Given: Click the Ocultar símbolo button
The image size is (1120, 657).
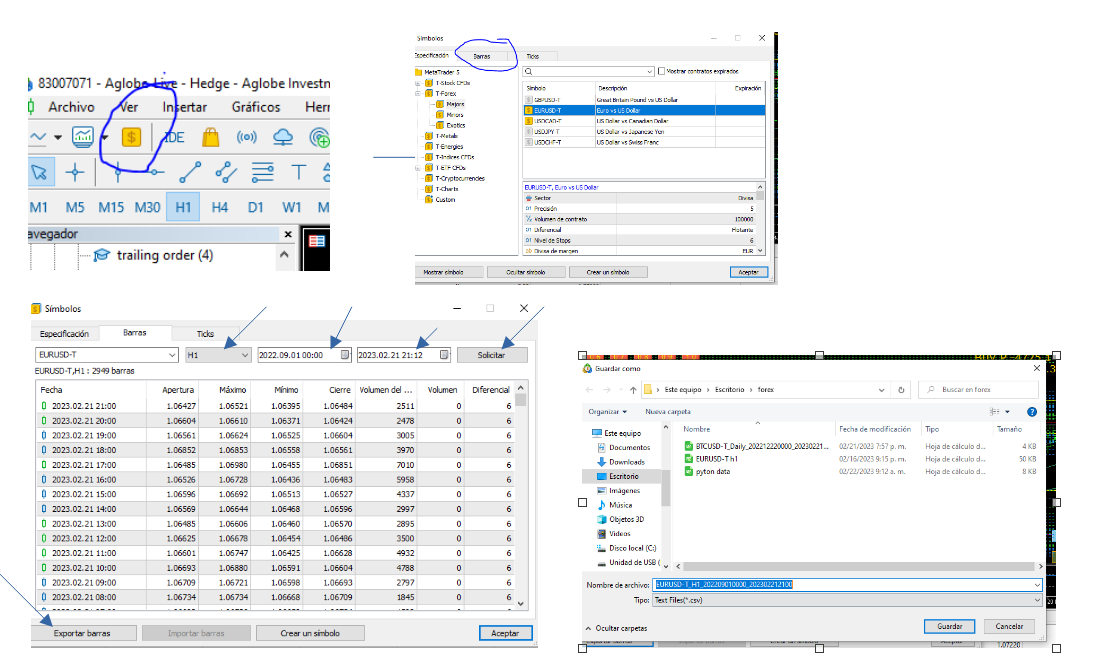Looking at the screenshot, I should click(x=526, y=272).
